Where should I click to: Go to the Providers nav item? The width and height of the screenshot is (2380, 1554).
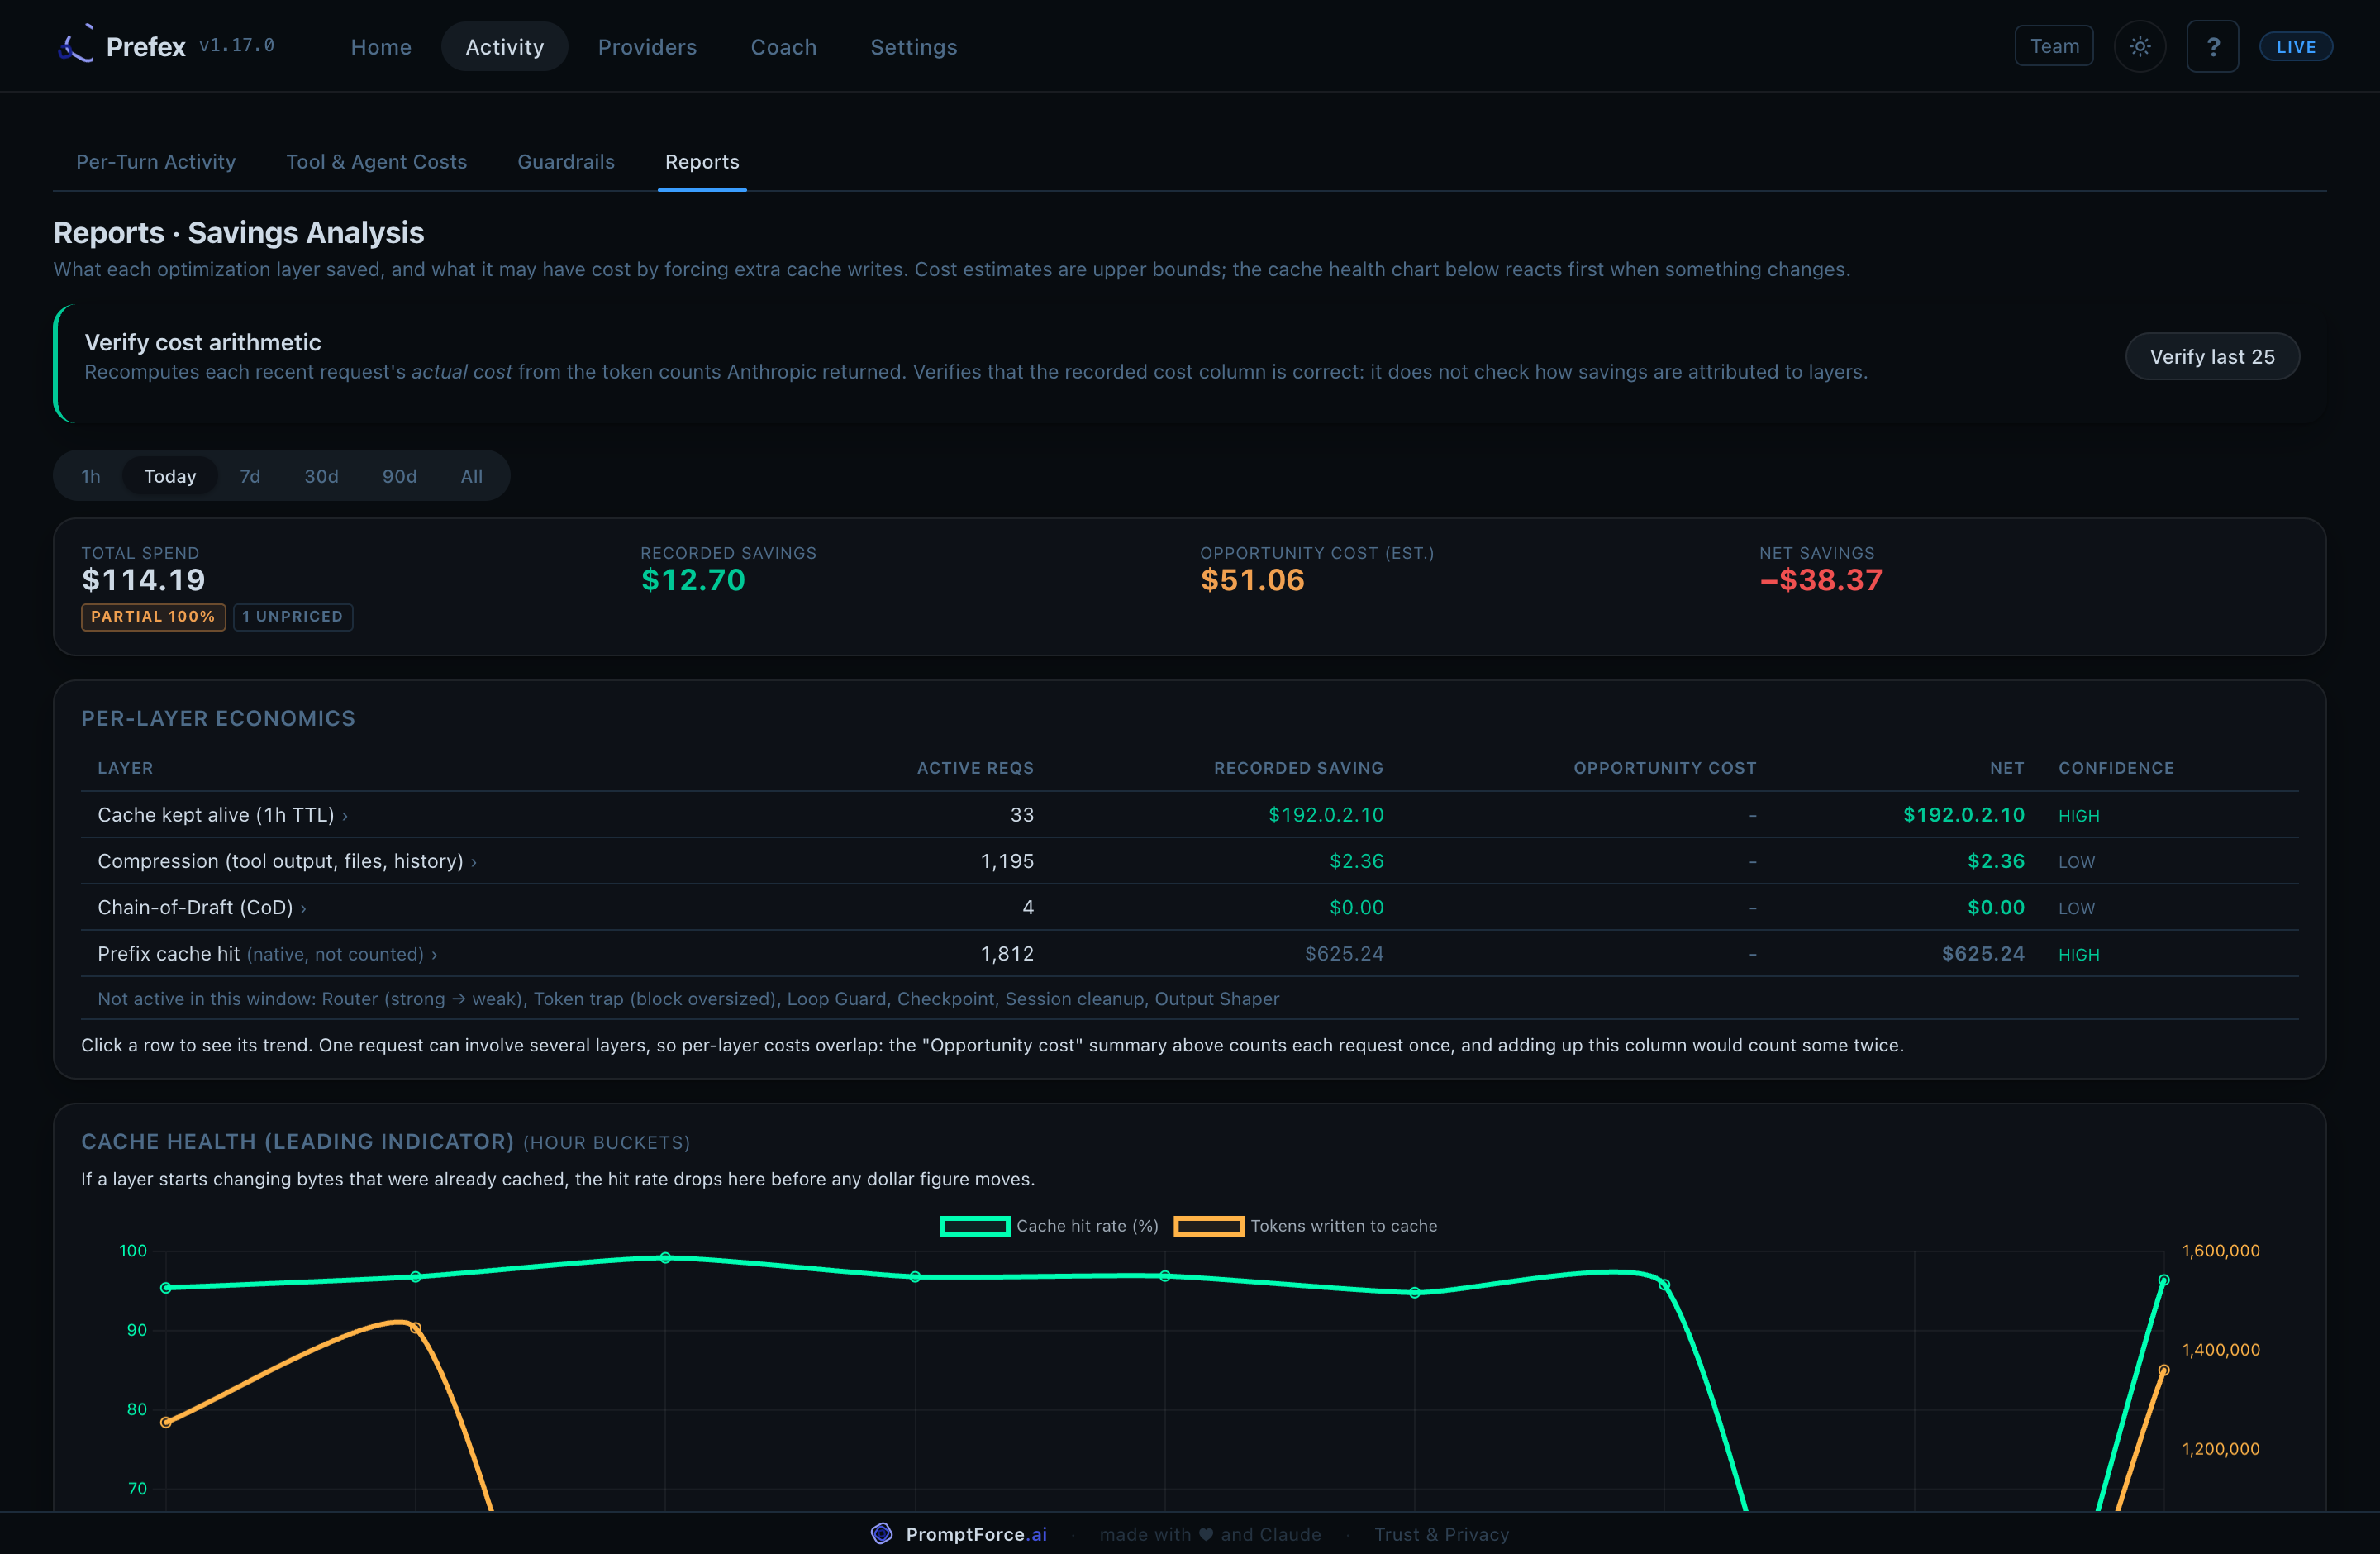[x=647, y=47]
